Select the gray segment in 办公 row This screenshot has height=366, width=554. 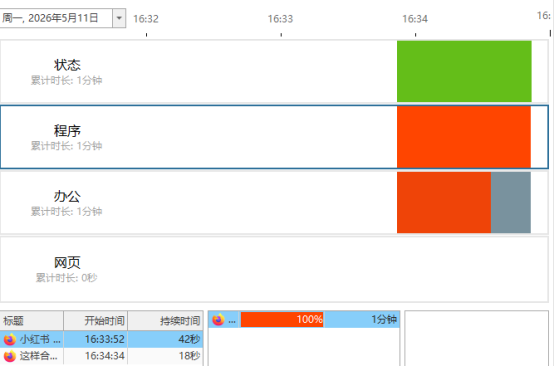click(x=511, y=202)
